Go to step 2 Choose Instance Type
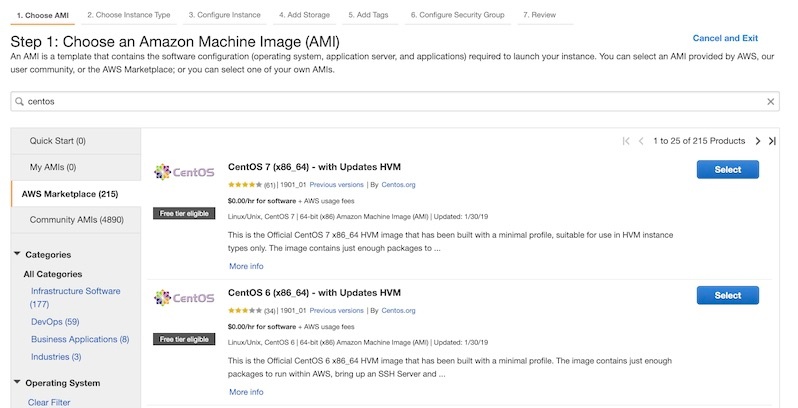The image size is (798, 408). [x=128, y=15]
